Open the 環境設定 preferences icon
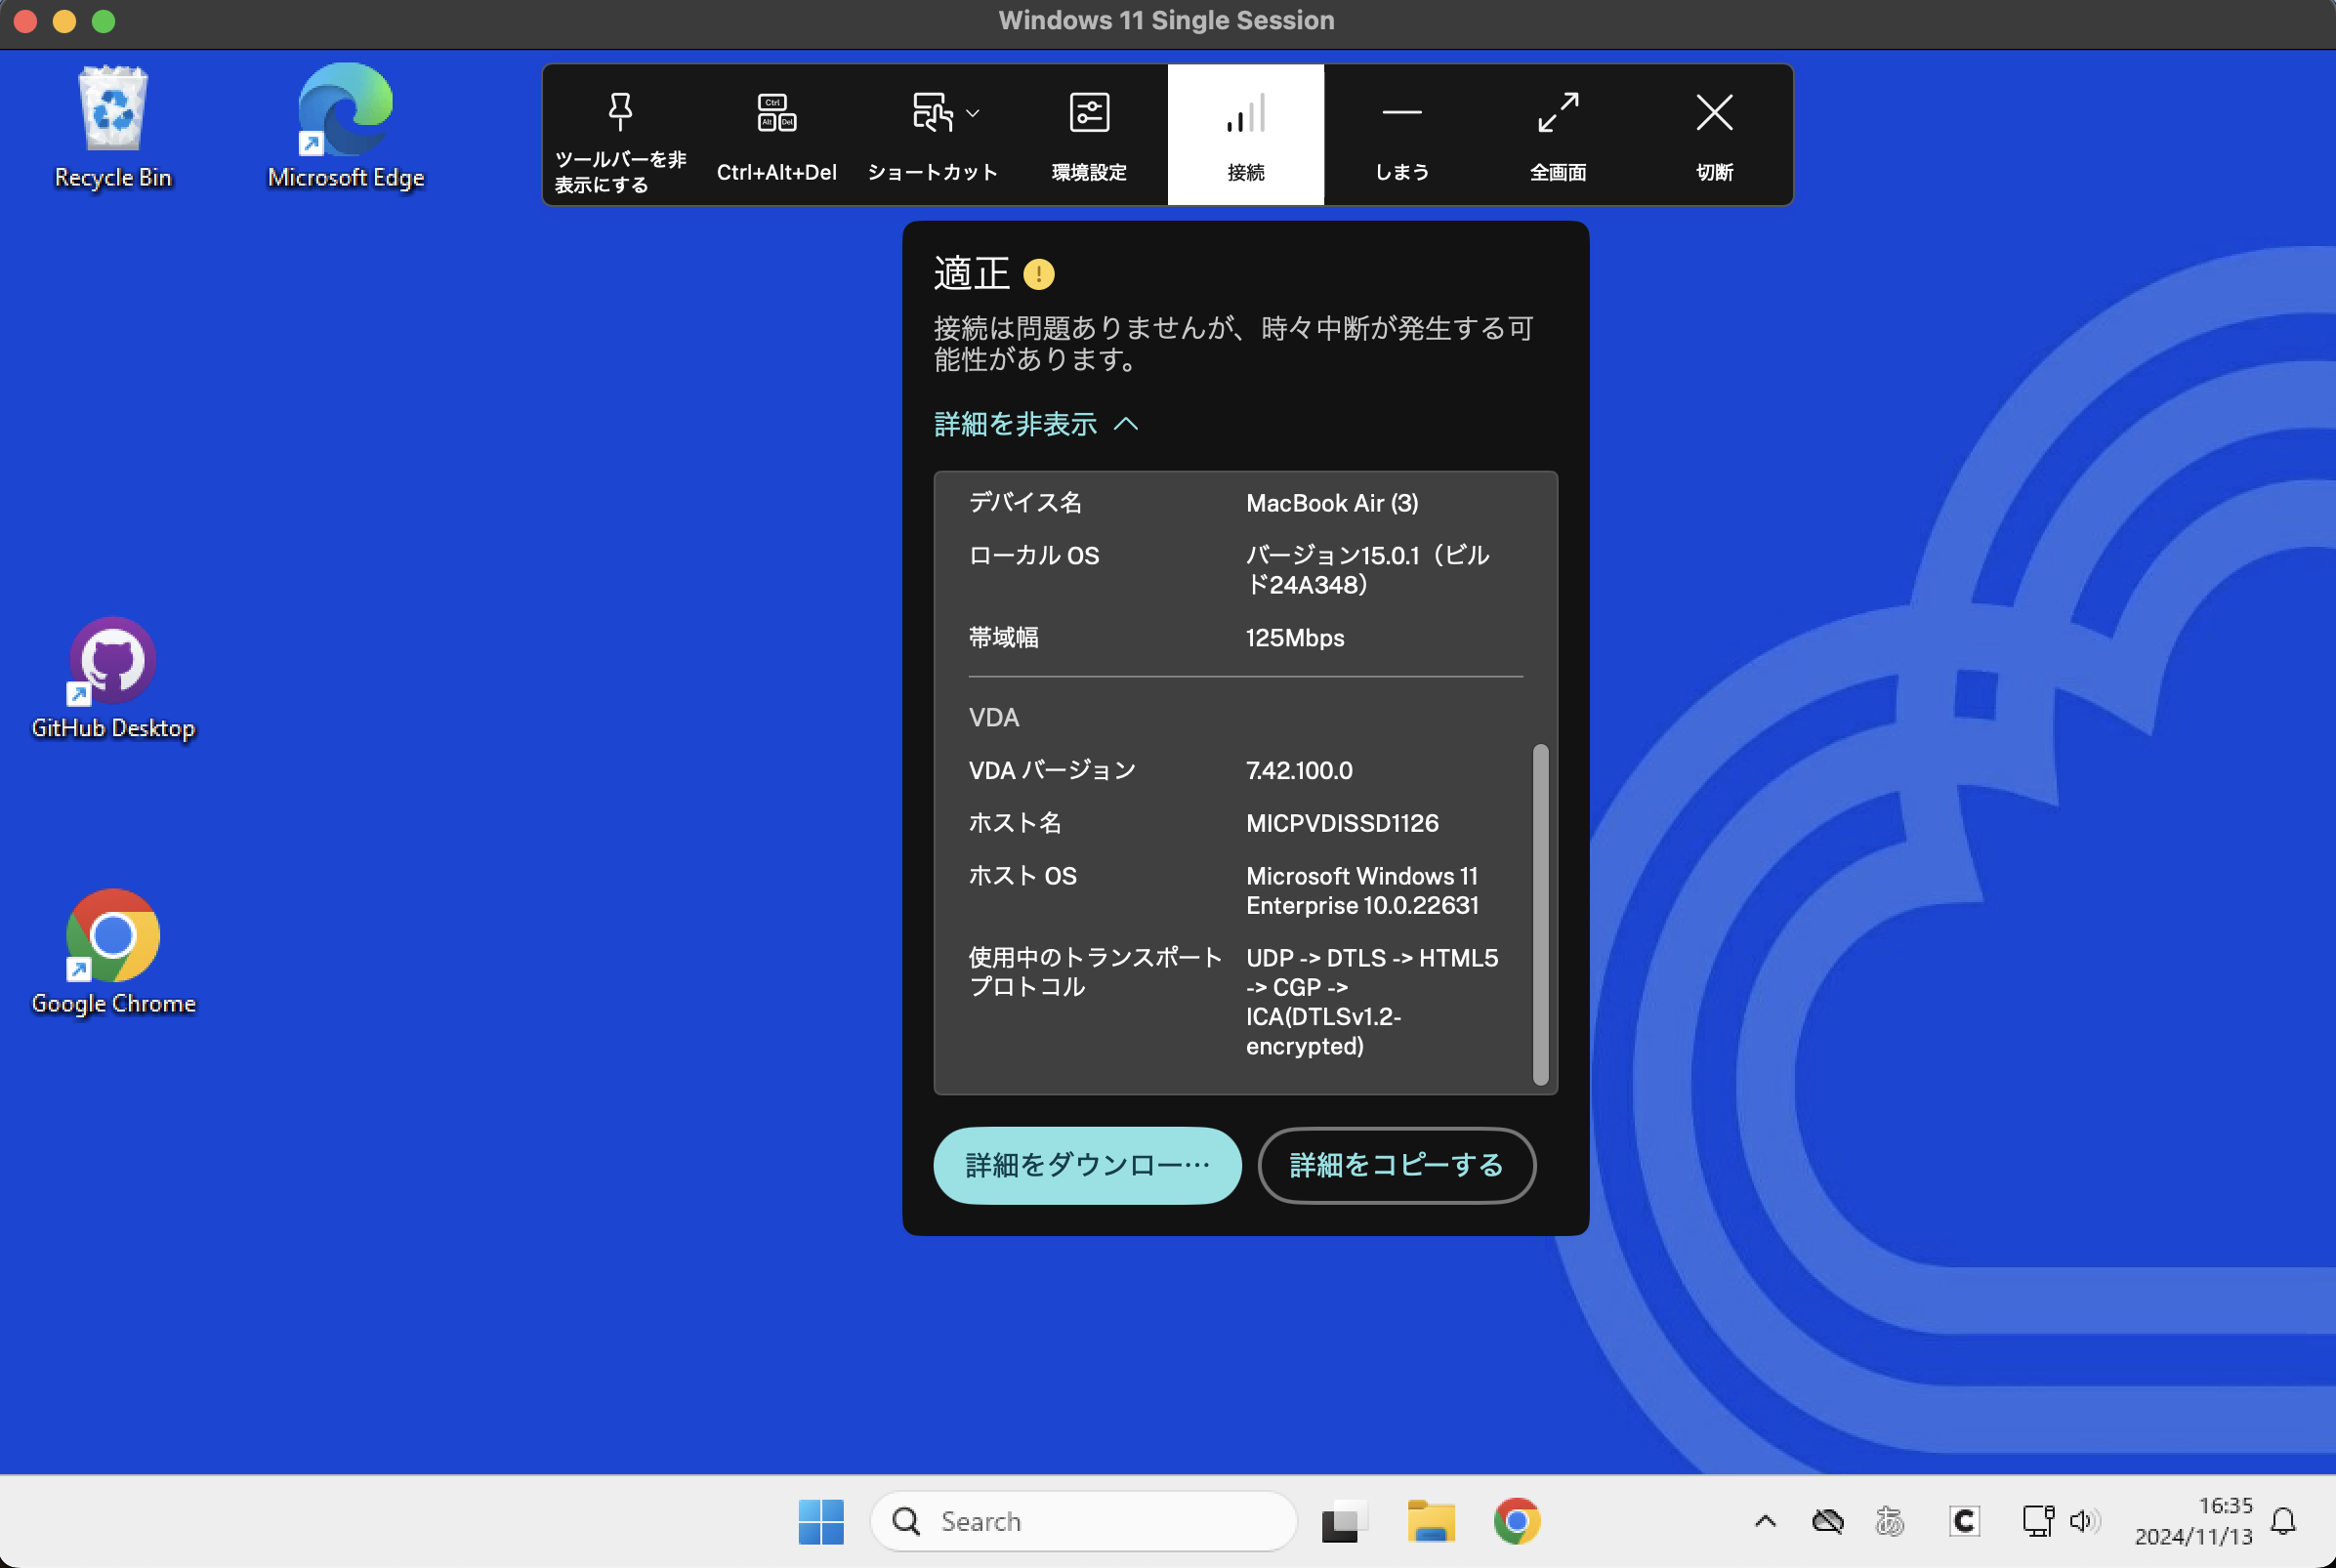The height and width of the screenshot is (1568, 2336). [1088, 113]
